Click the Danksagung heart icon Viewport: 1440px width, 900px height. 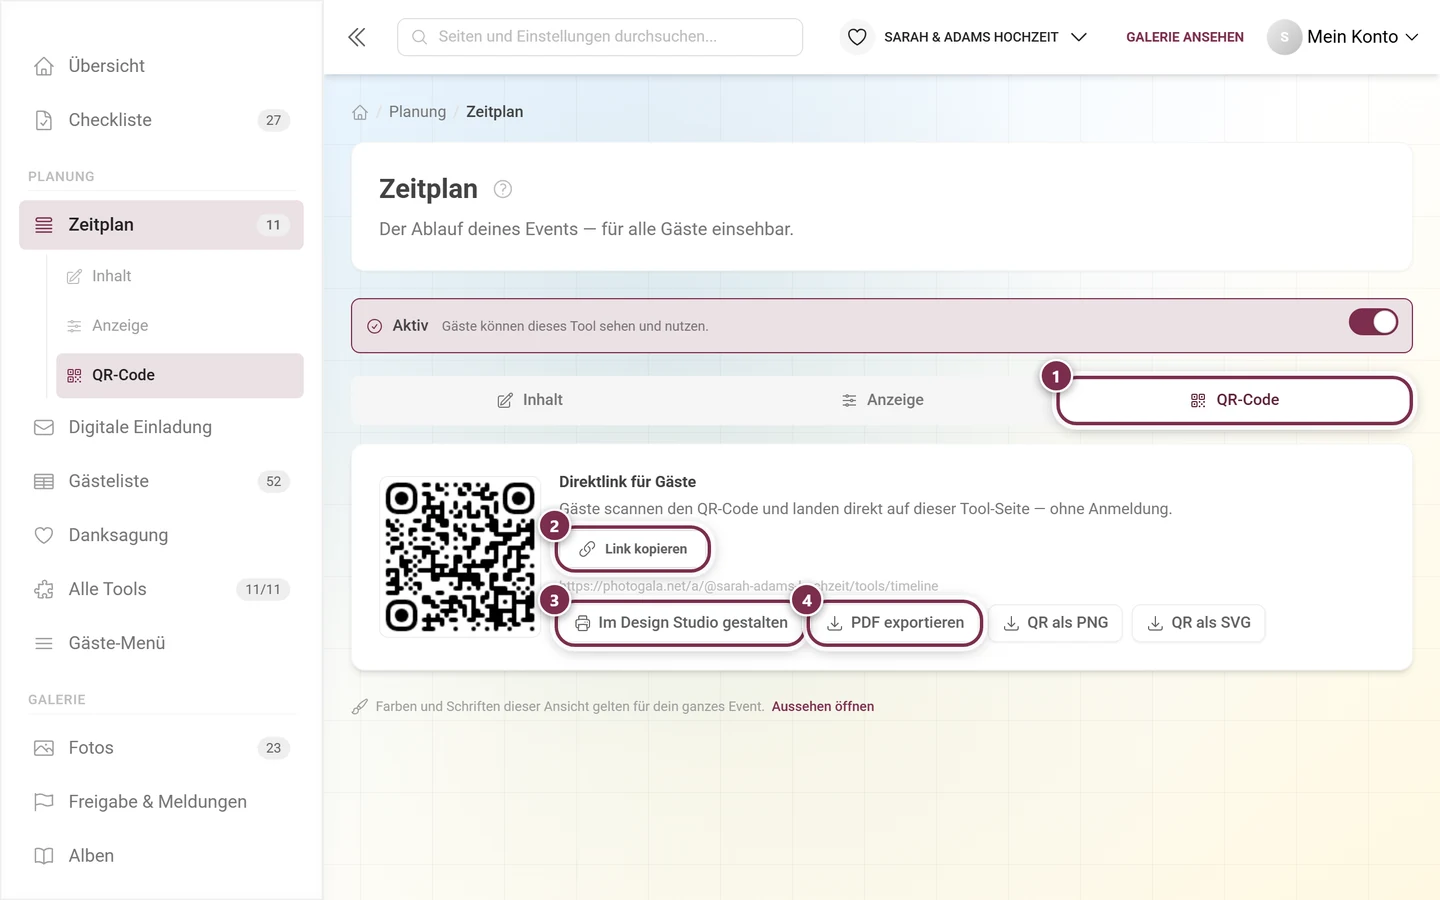(44, 535)
